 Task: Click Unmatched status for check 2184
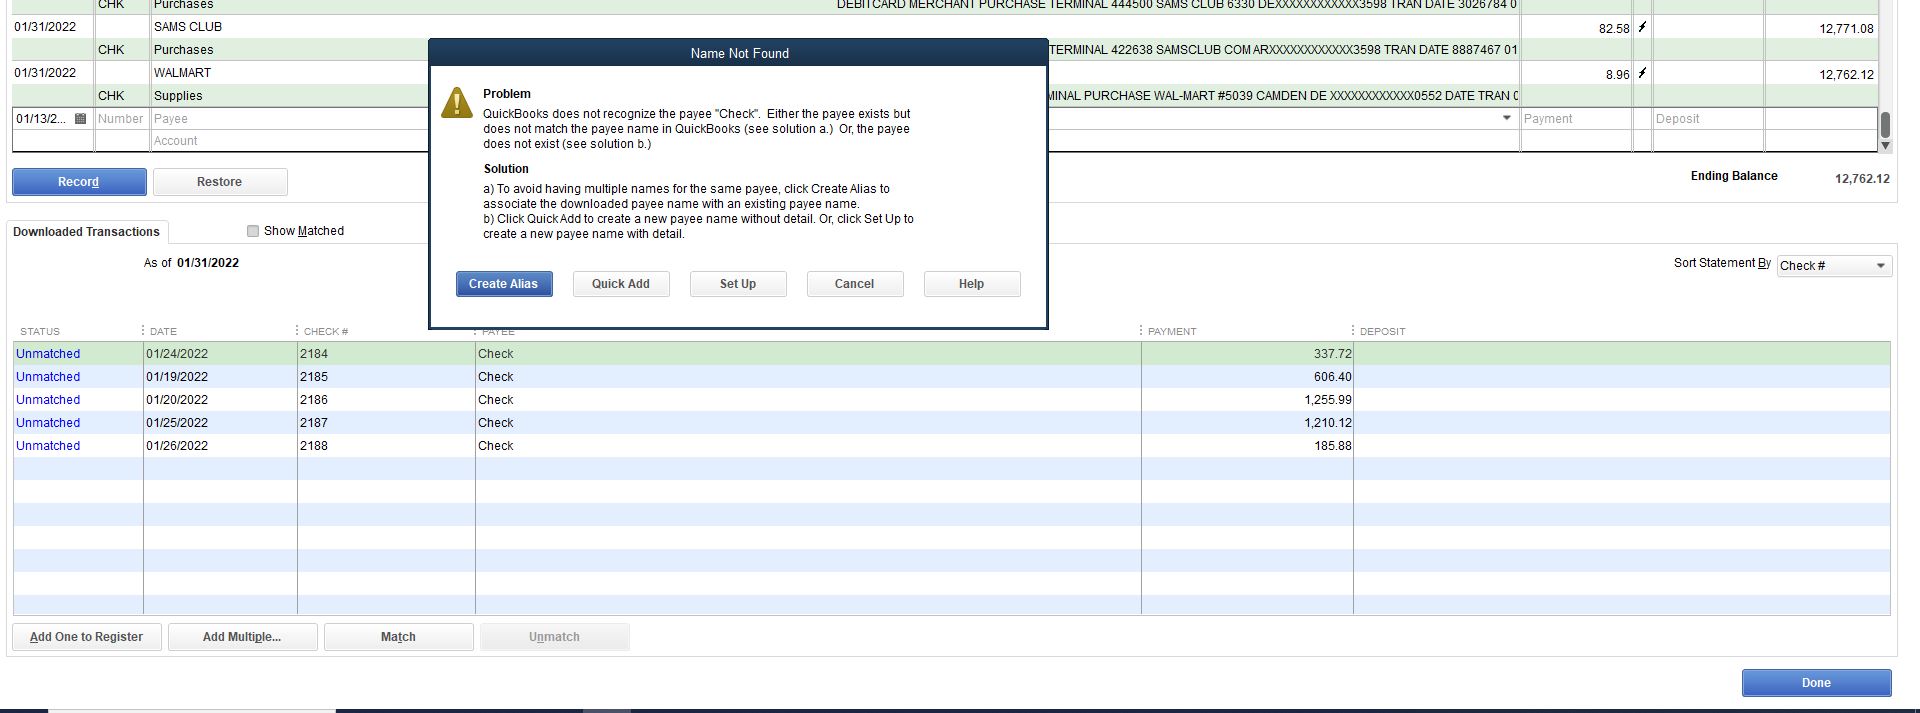tap(48, 354)
